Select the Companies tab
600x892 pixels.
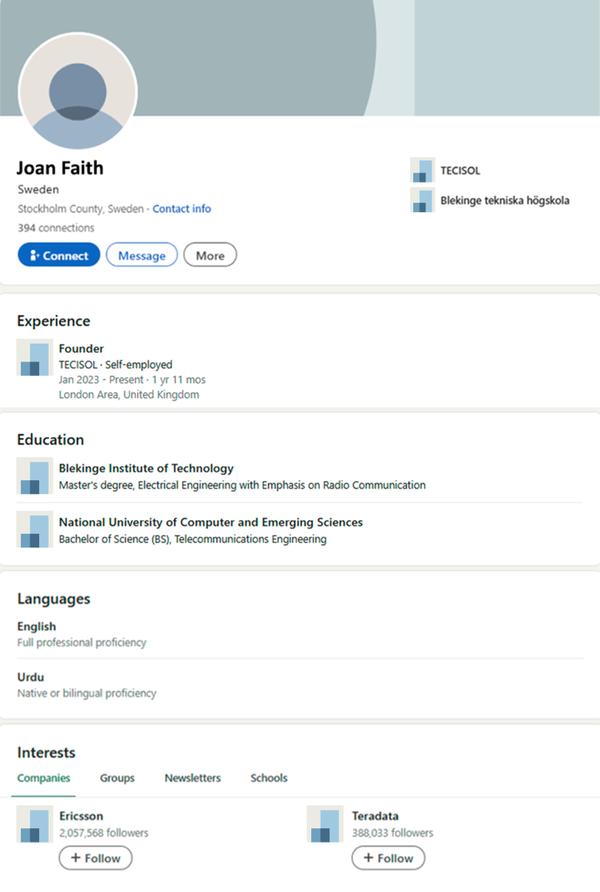coord(44,778)
